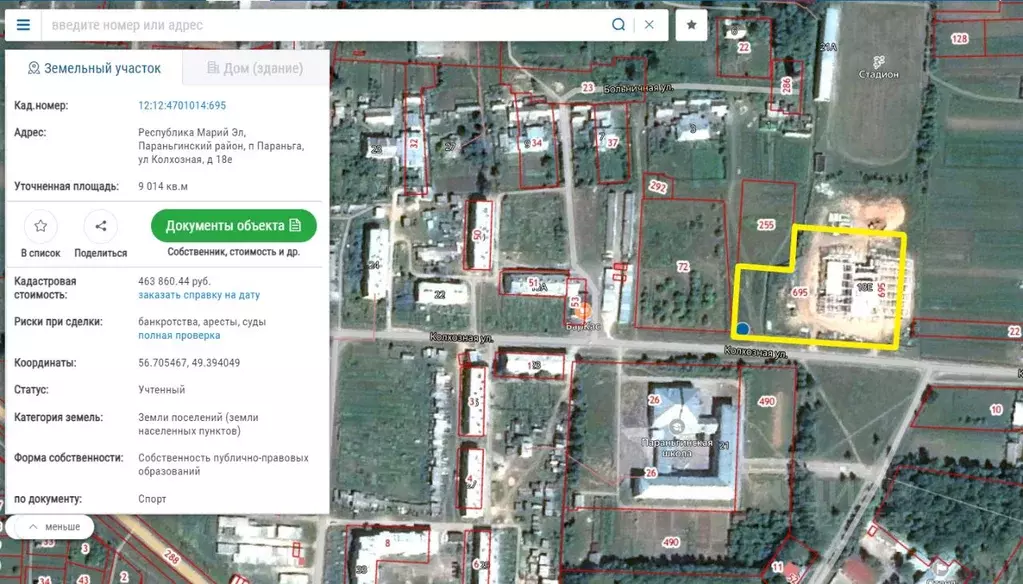The width and height of the screenshot is (1023, 584).
Task: Click the Поделиться share icon
Action: pos(100,227)
